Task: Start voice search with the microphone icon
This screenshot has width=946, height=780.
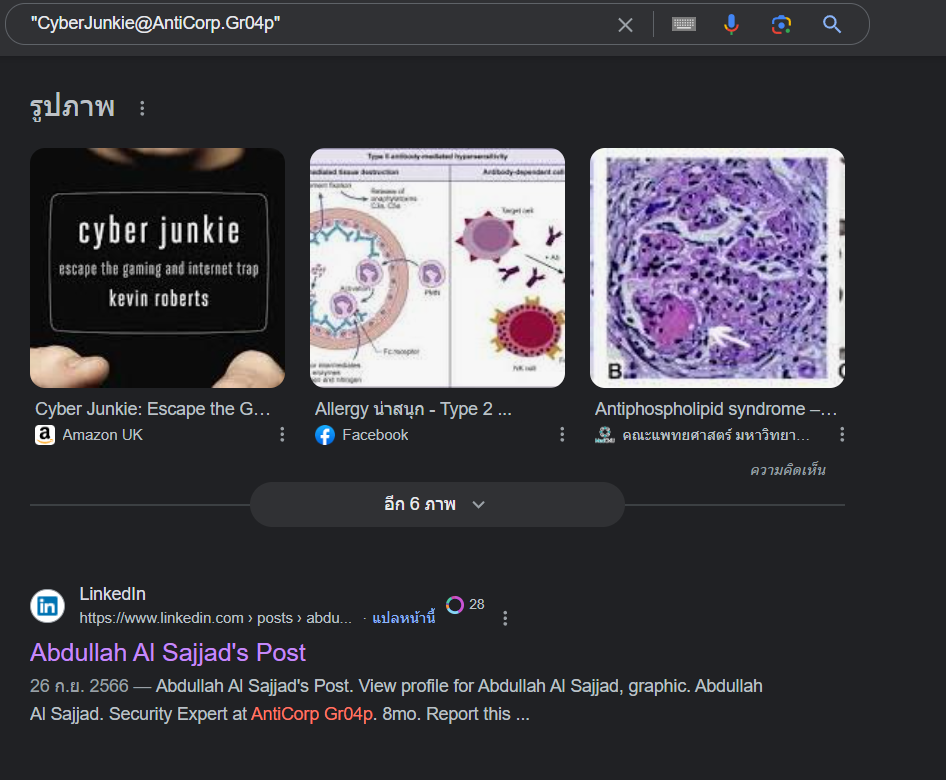Action: [x=731, y=25]
